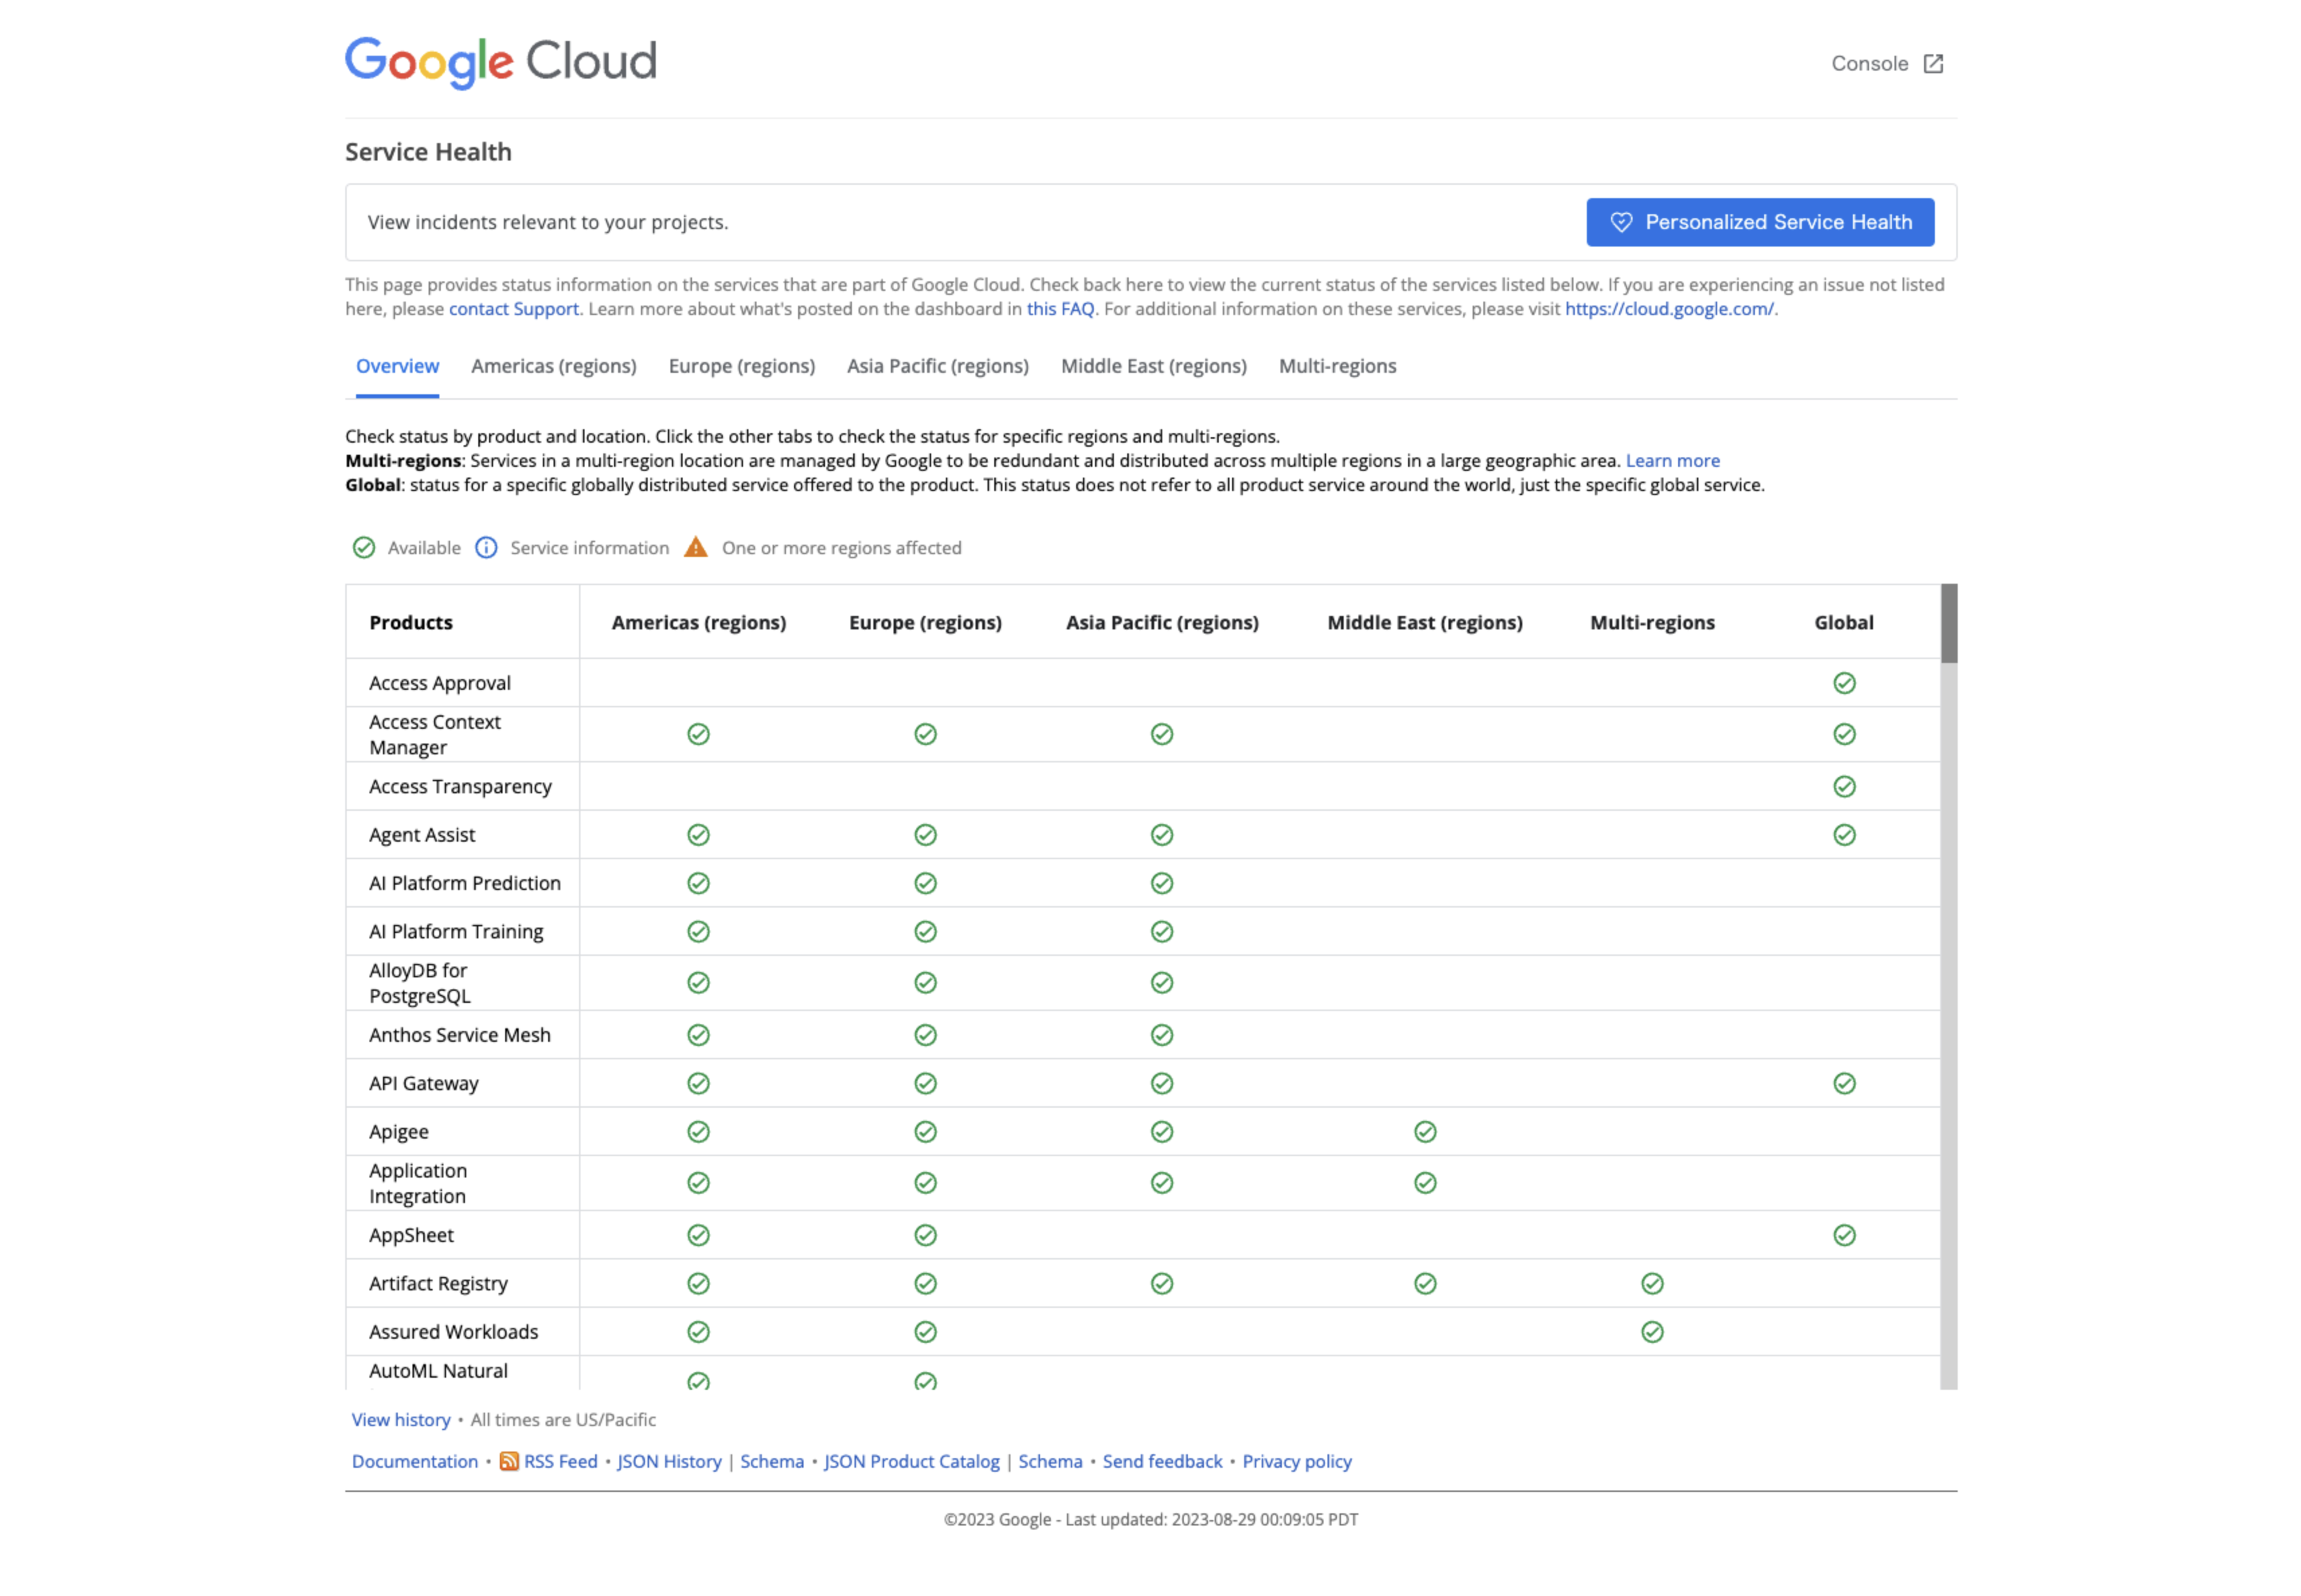Click Apigee Asia Pacific checkmark
This screenshot has height=1596, width=2301.
(1161, 1131)
